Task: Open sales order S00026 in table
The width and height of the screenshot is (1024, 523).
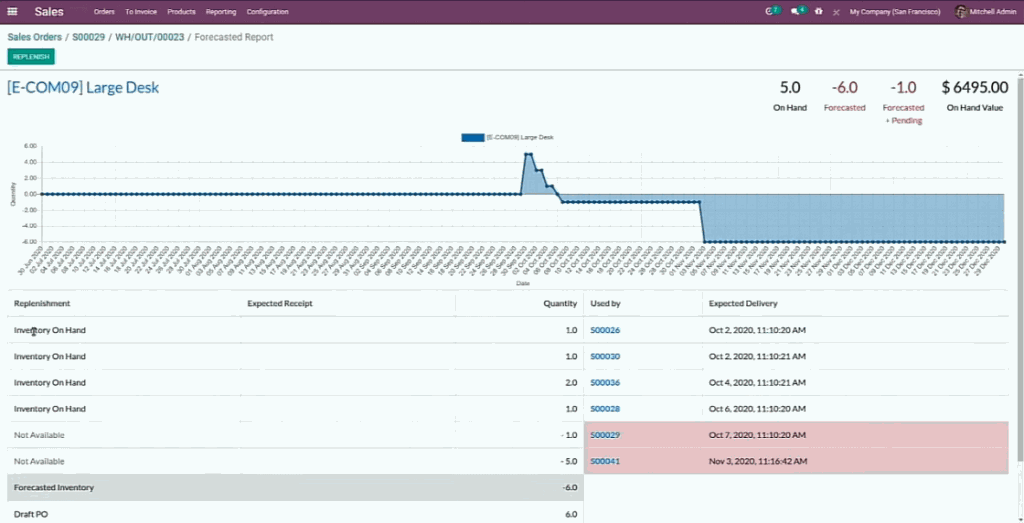Action: click(605, 330)
